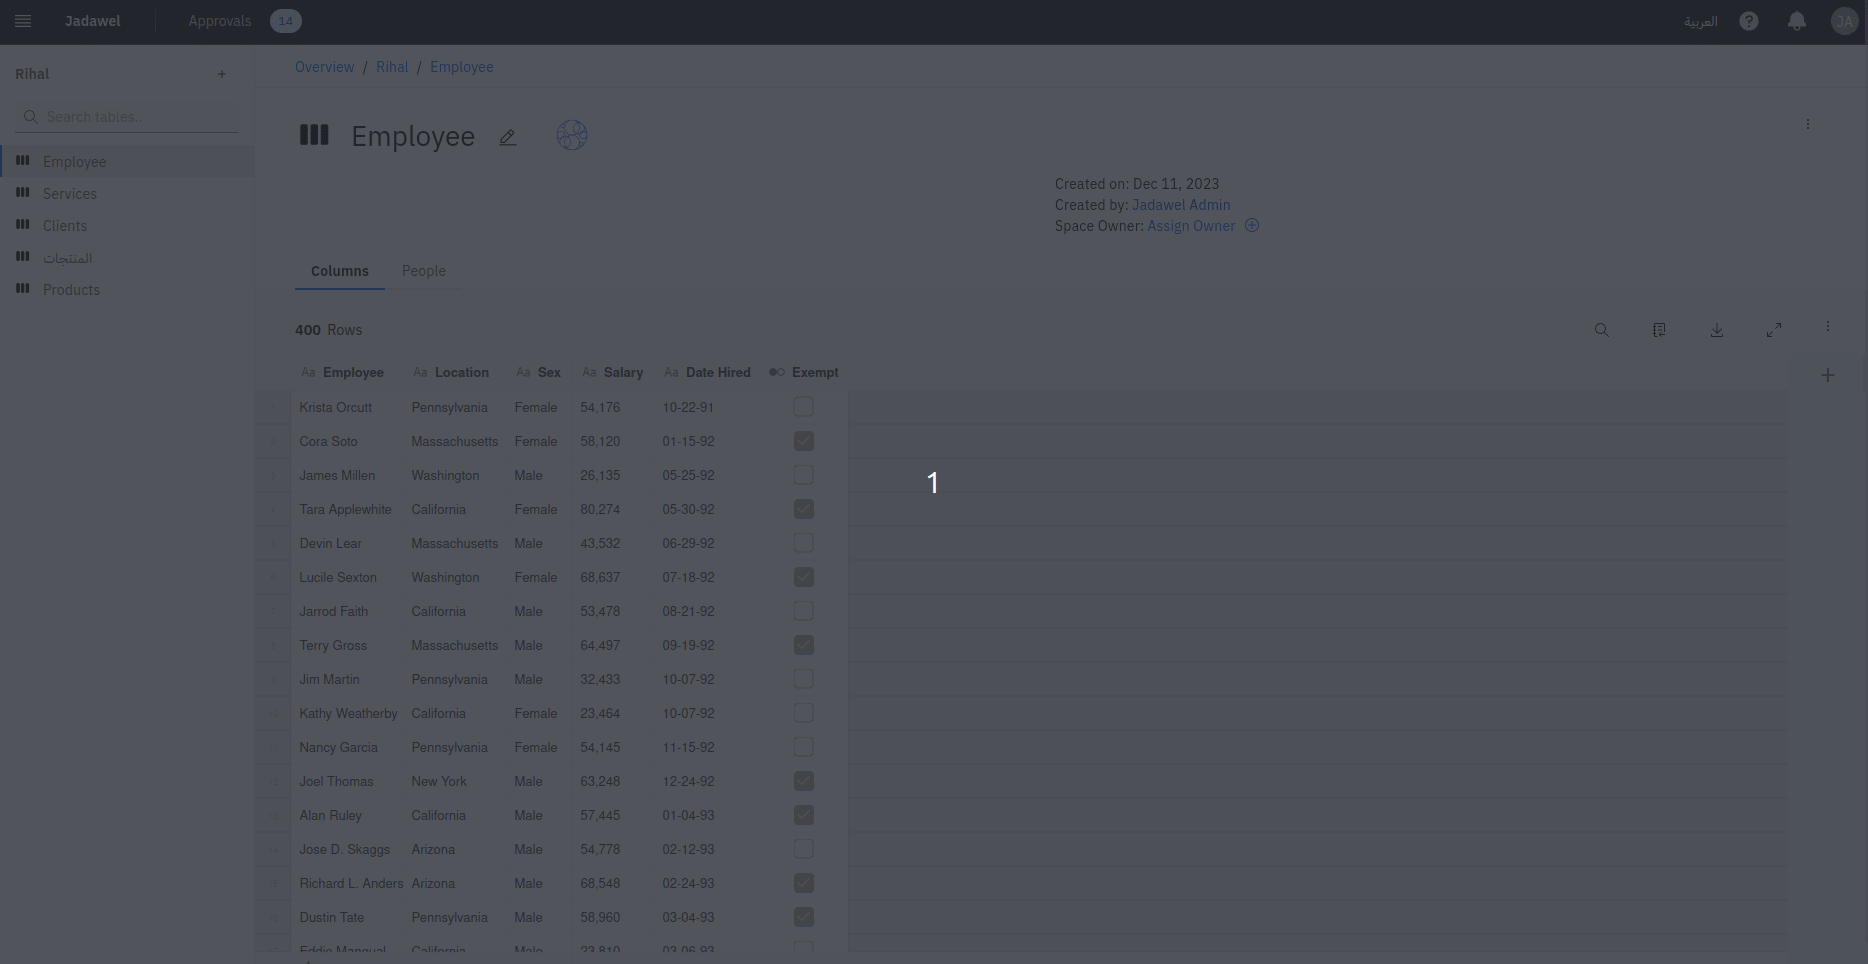The image size is (1868, 964).
Task: Switch to the People tab
Action: [423, 271]
